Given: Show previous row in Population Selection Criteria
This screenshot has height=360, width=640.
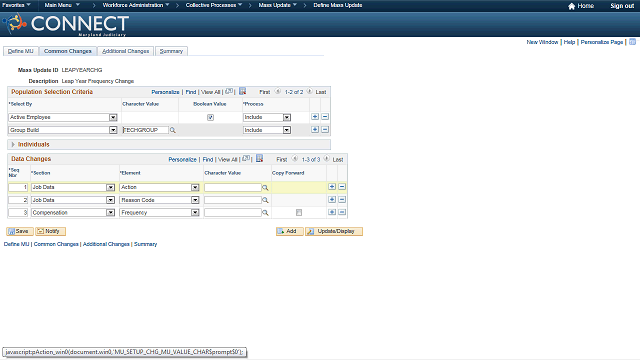Looking at the screenshot, I should [278, 91].
